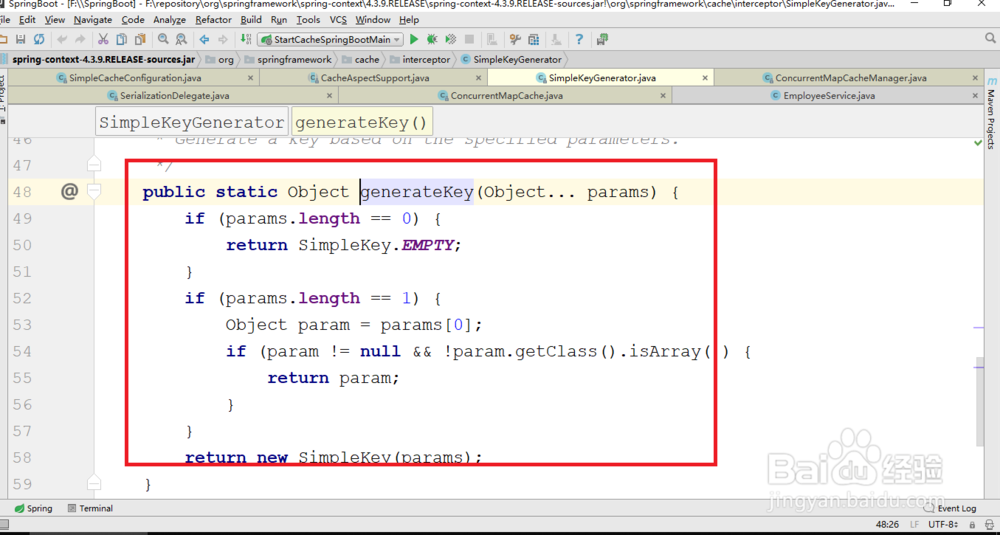The width and height of the screenshot is (1000, 535).
Task: Open the VCS menu
Action: click(339, 20)
